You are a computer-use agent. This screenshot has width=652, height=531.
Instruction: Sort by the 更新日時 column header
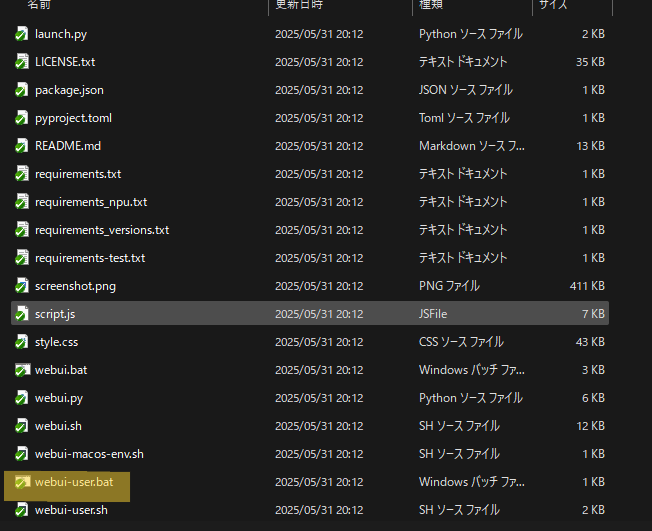click(x=299, y=5)
